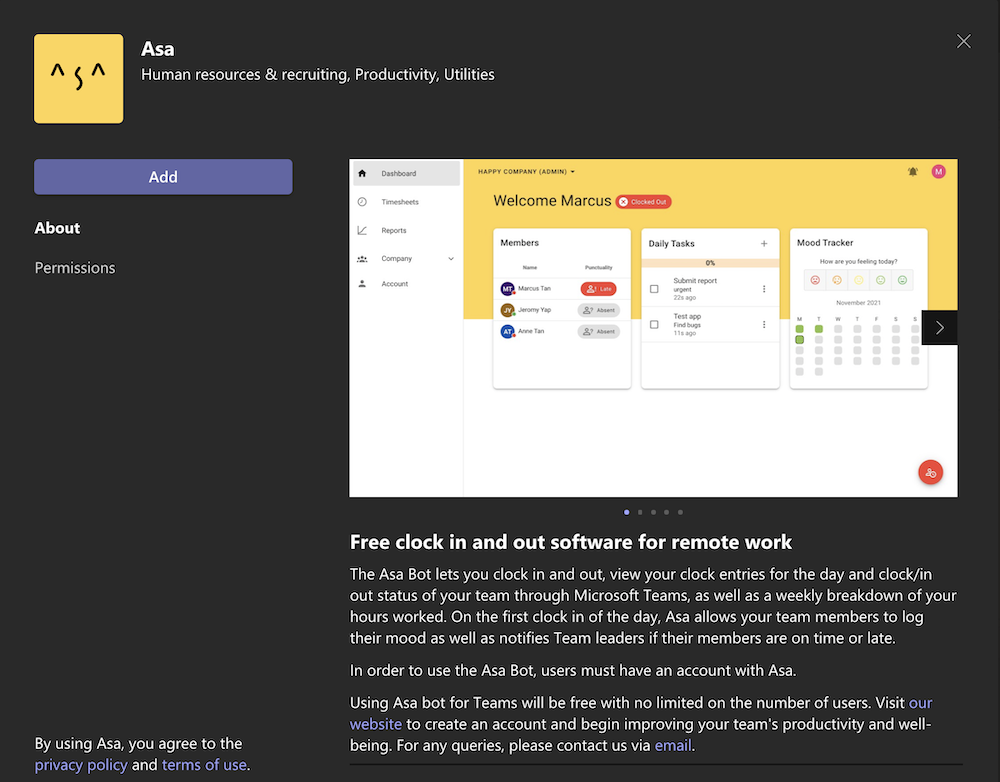Check the Submit report task checkbox

[654, 289]
